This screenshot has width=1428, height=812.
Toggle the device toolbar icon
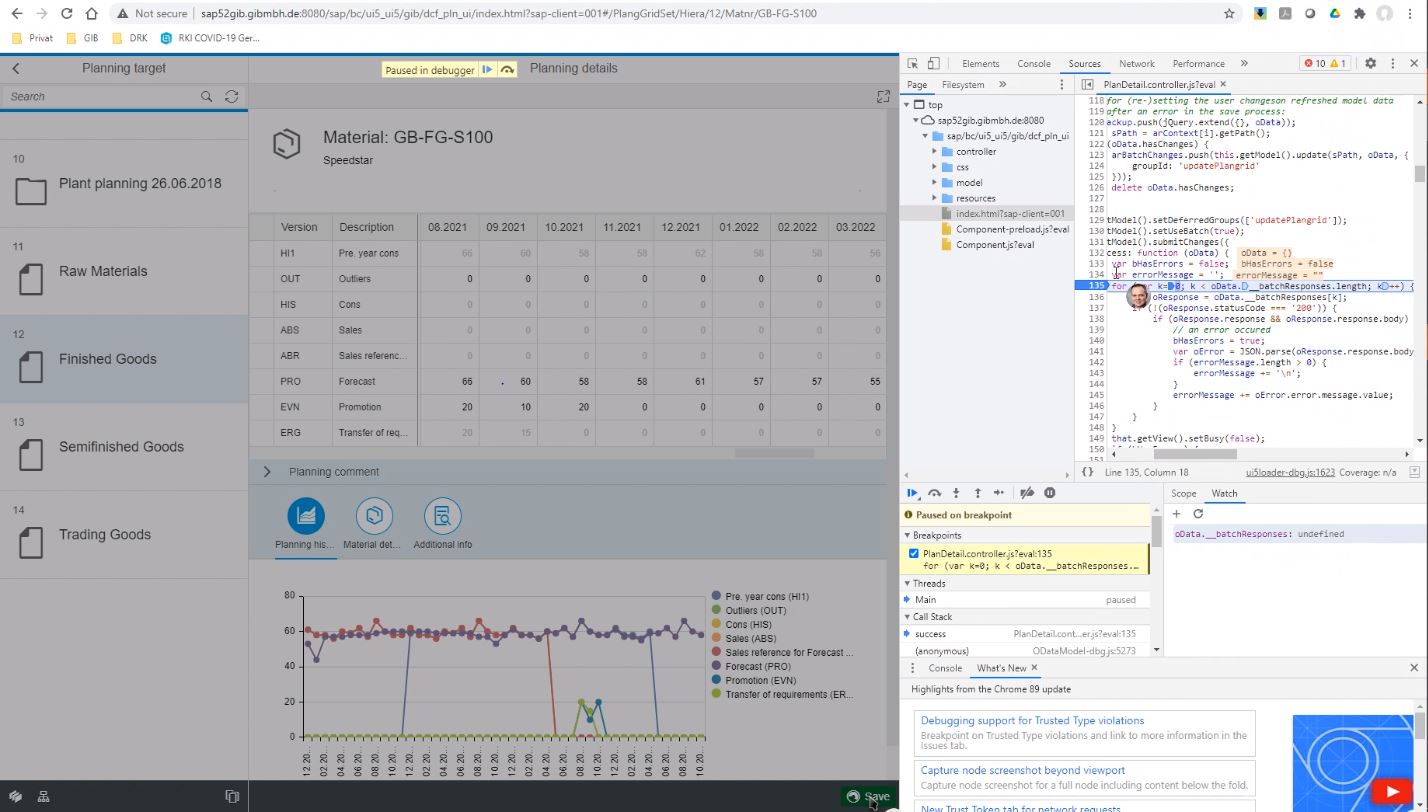[933, 63]
